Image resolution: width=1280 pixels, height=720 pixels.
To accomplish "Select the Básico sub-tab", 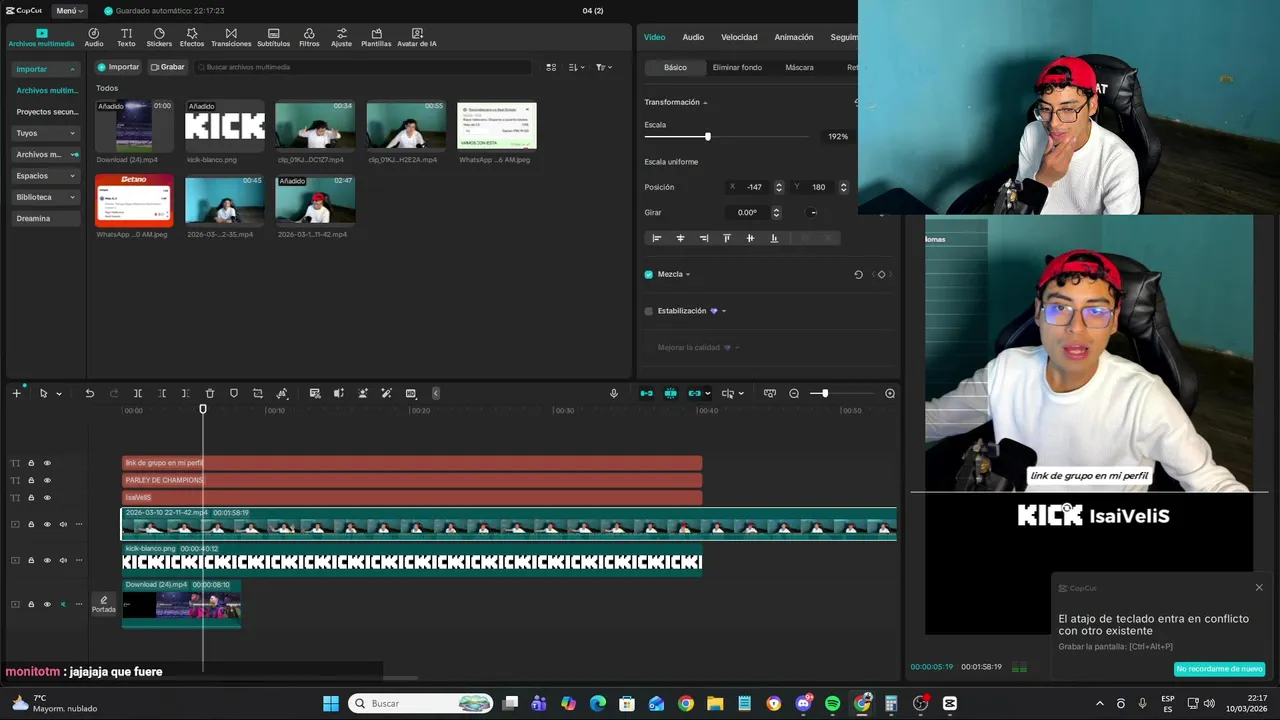I will pyautogui.click(x=675, y=67).
